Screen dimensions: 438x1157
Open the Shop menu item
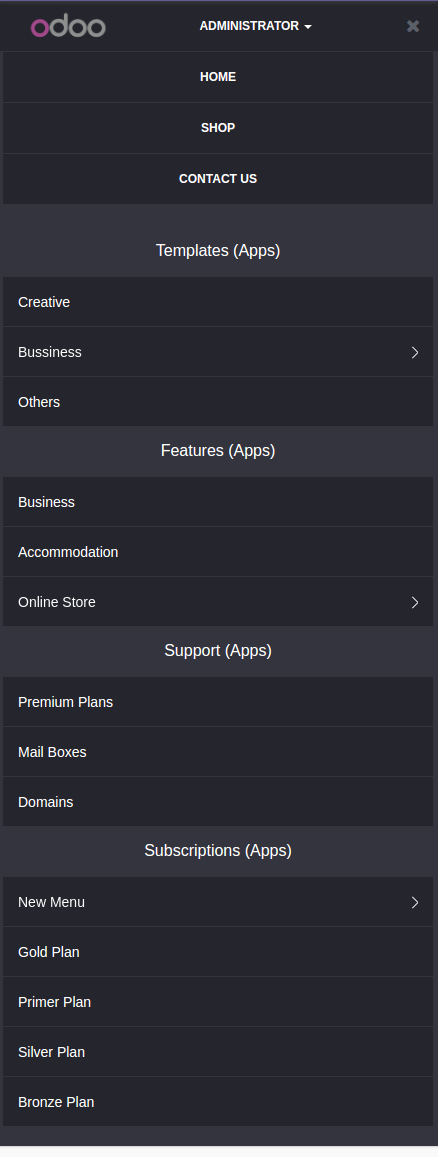218,128
